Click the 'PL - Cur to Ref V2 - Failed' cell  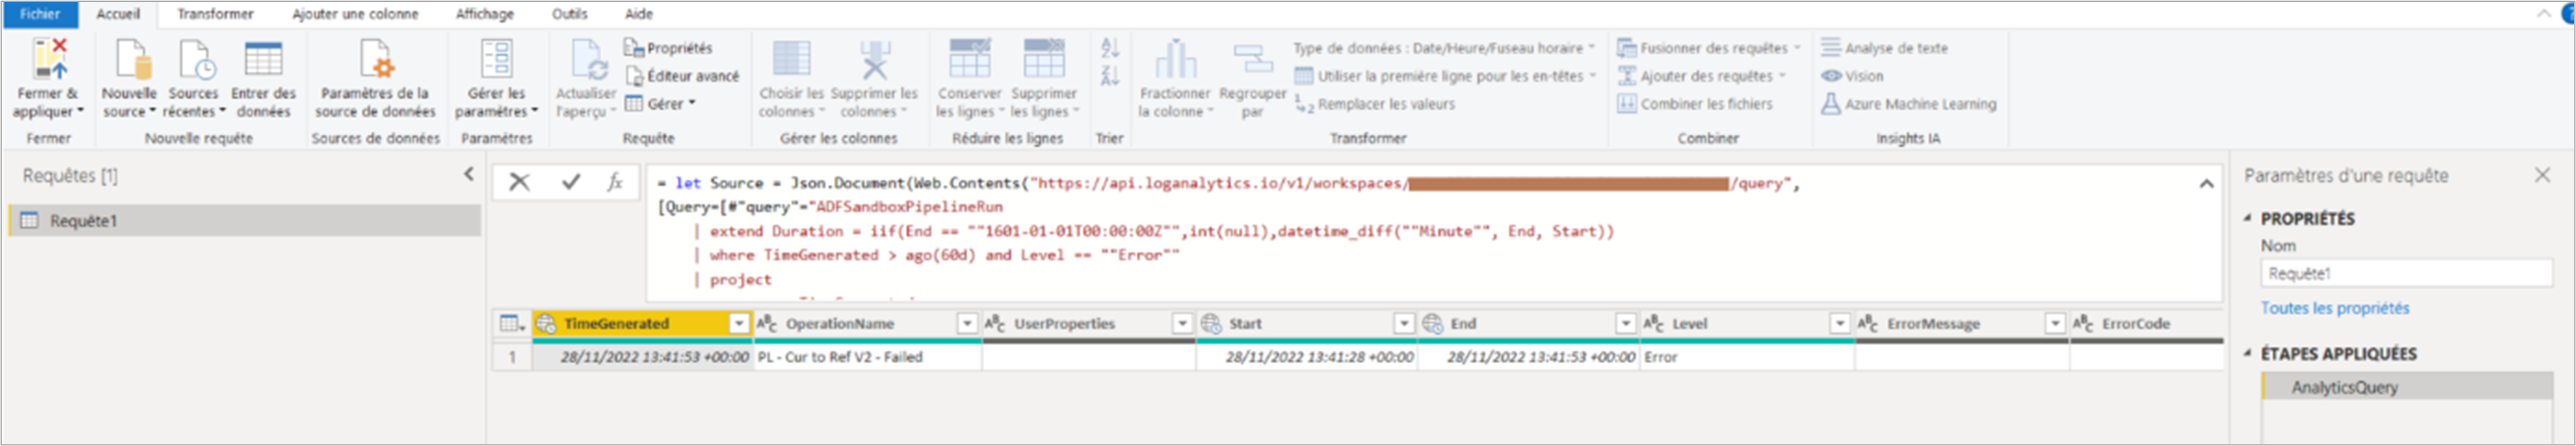coord(867,357)
